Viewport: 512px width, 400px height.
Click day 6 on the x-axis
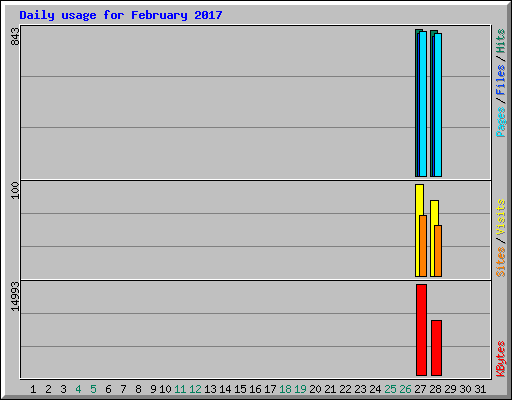[108, 389]
